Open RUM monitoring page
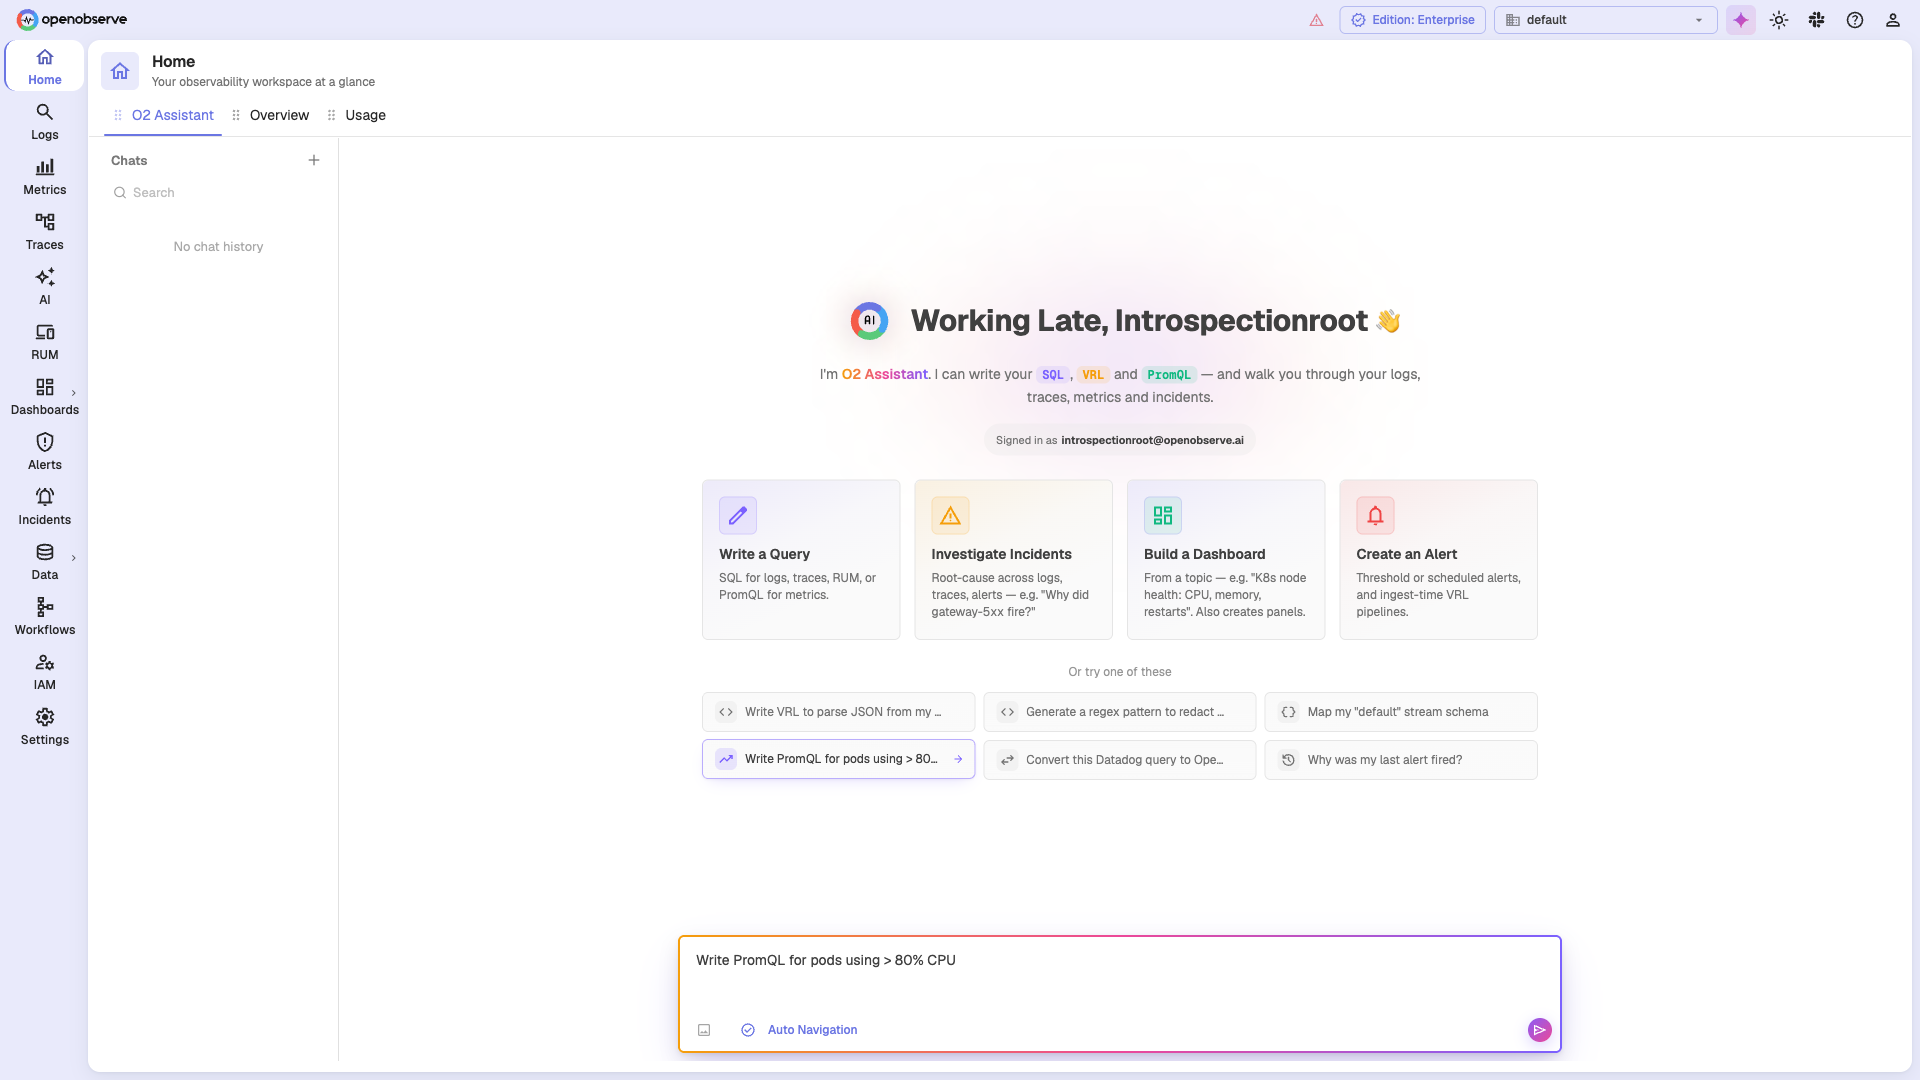The image size is (1920, 1080). pyautogui.click(x=44, y=342)
